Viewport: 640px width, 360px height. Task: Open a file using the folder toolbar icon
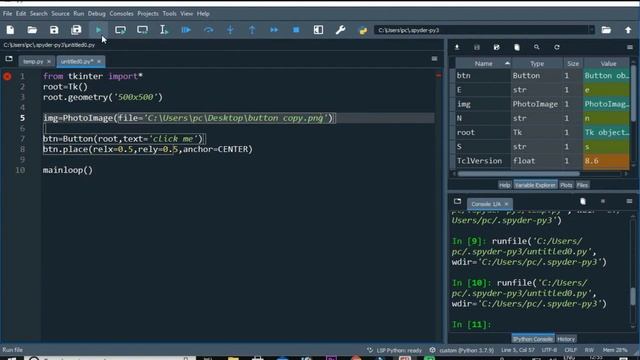pos(32,30)
